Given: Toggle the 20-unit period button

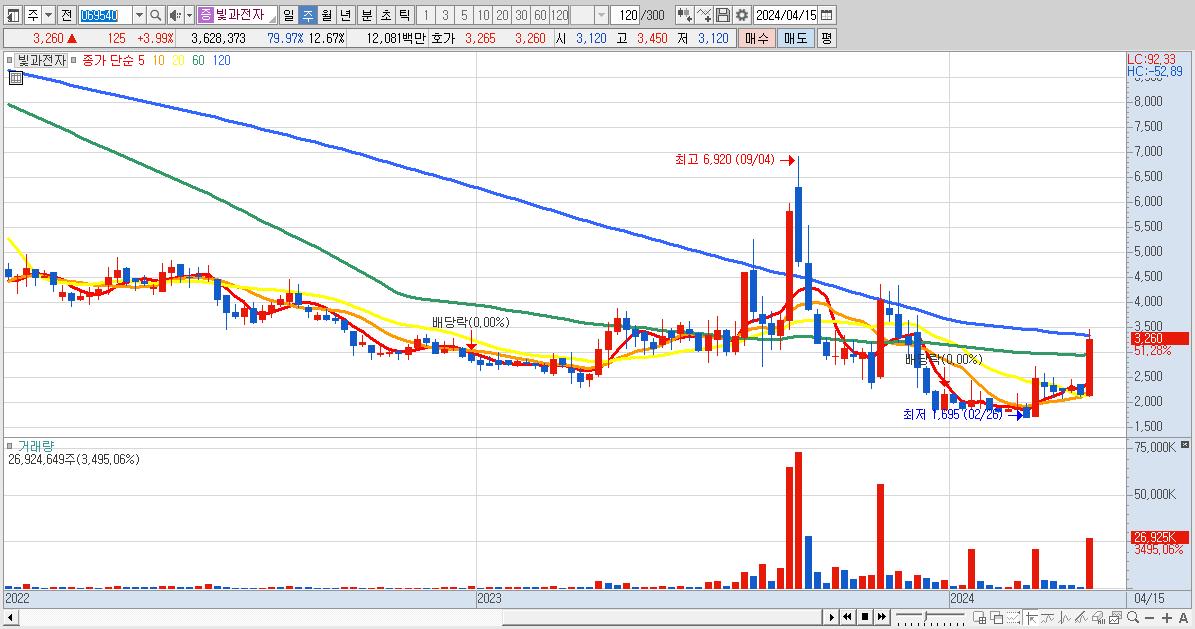Looking at the screenshot, I should click(502, 14).
